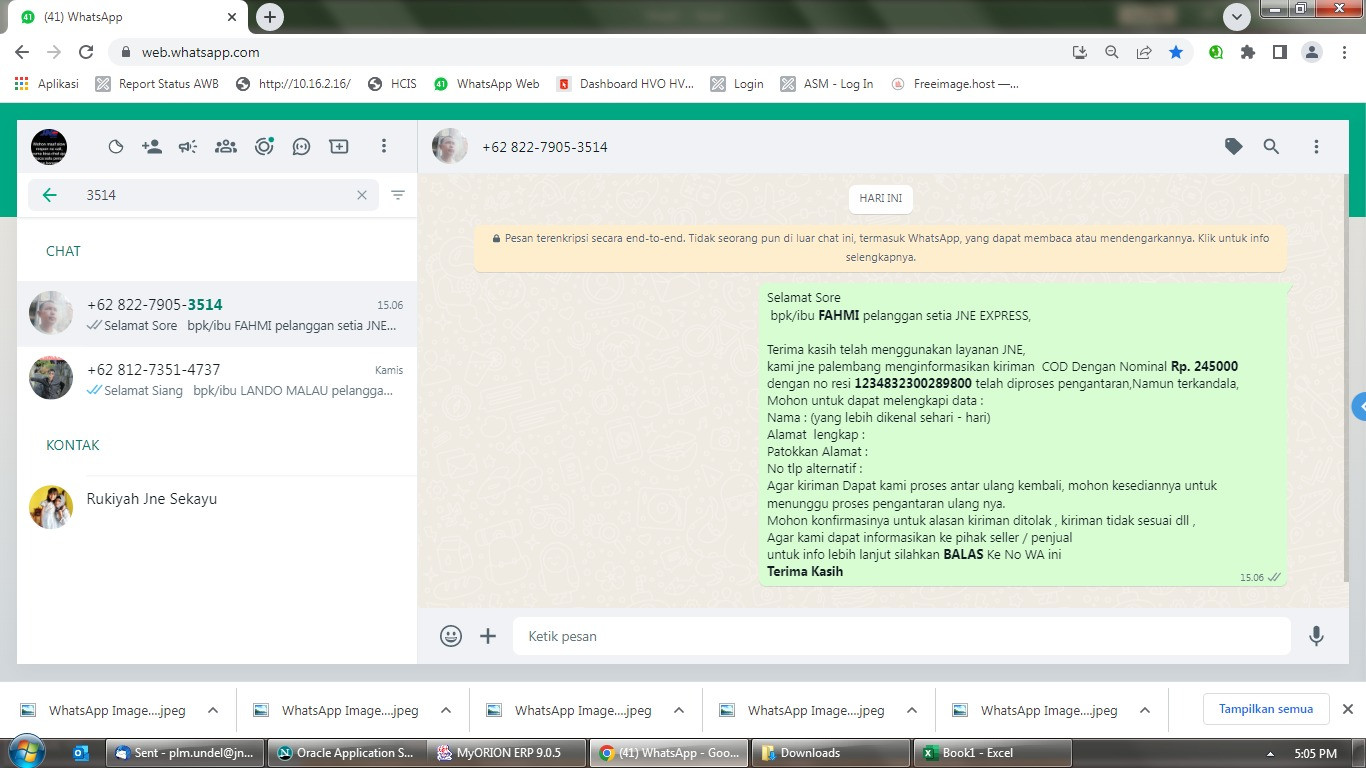This screenshot has height=768, width=1366.
Task: Open the profile photo in the chat header
Action: 450,147
